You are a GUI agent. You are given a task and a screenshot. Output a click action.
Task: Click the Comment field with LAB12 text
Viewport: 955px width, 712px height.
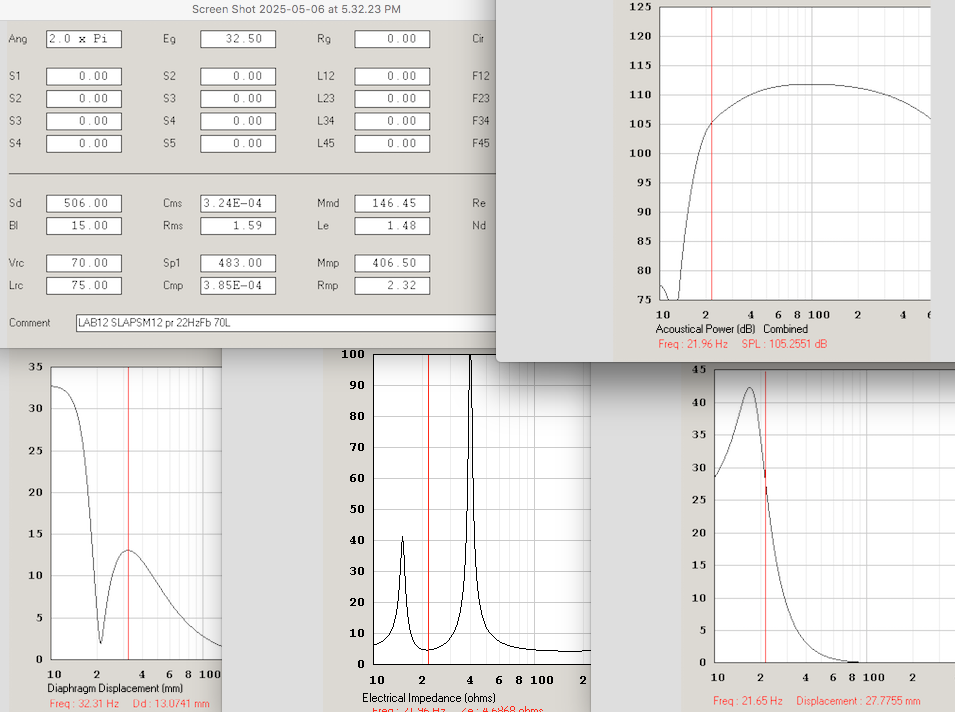click(286, 323)
